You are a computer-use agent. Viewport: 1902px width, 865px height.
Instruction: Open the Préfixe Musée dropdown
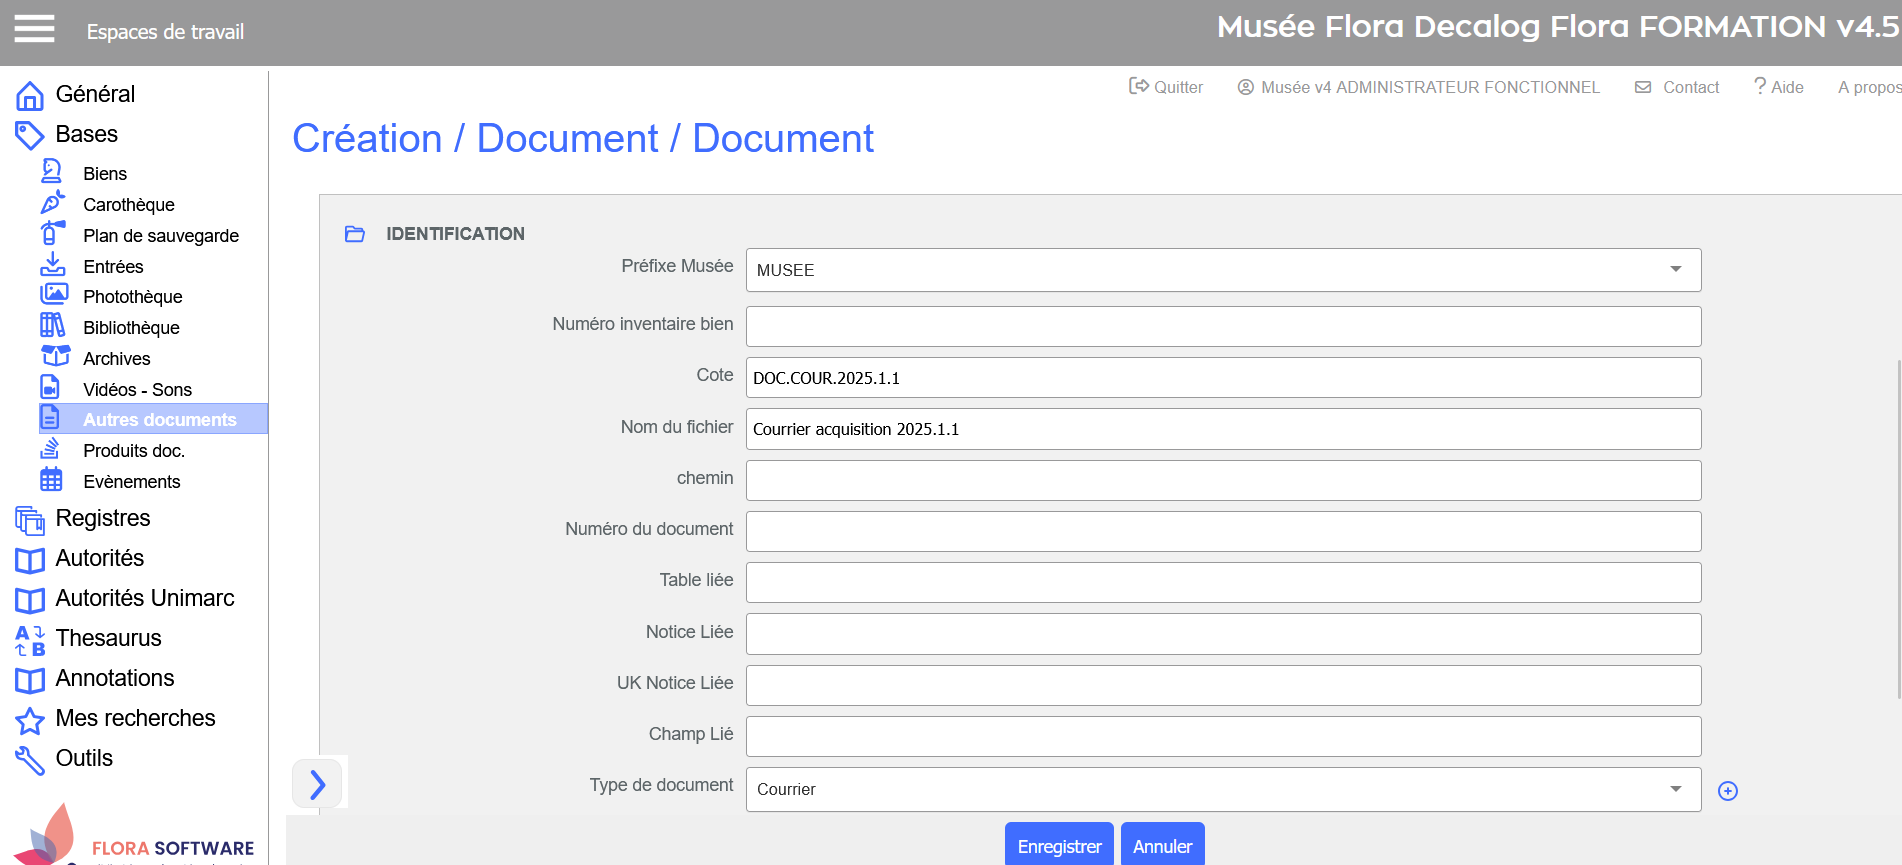(1222, 270)
